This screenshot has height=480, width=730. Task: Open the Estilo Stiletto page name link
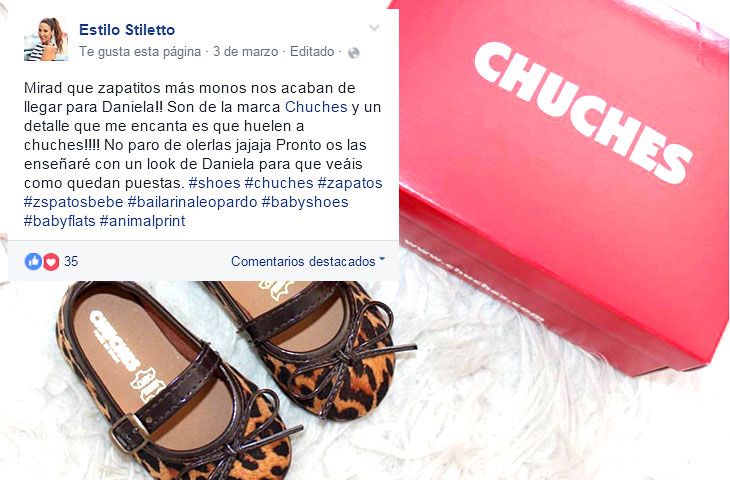(x=127, y=30)
